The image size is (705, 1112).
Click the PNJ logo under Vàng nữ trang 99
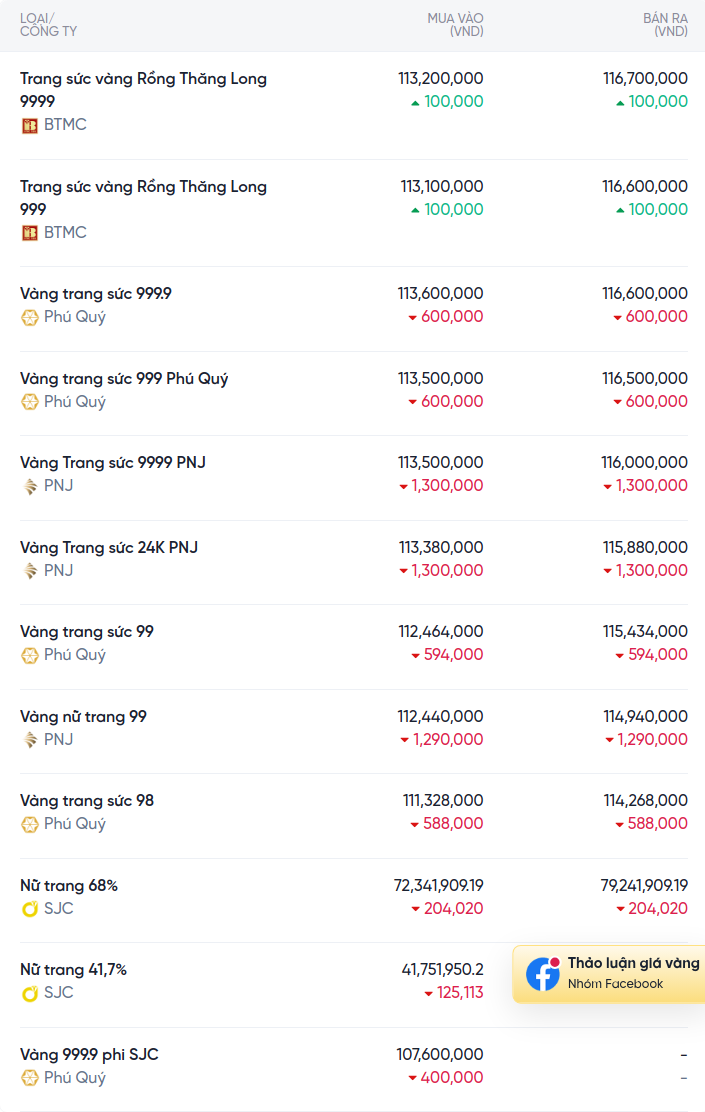(30, 740)
